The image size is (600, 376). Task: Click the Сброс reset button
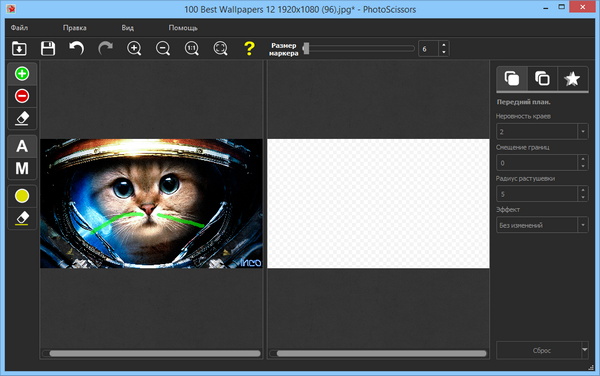coord(539,350)
